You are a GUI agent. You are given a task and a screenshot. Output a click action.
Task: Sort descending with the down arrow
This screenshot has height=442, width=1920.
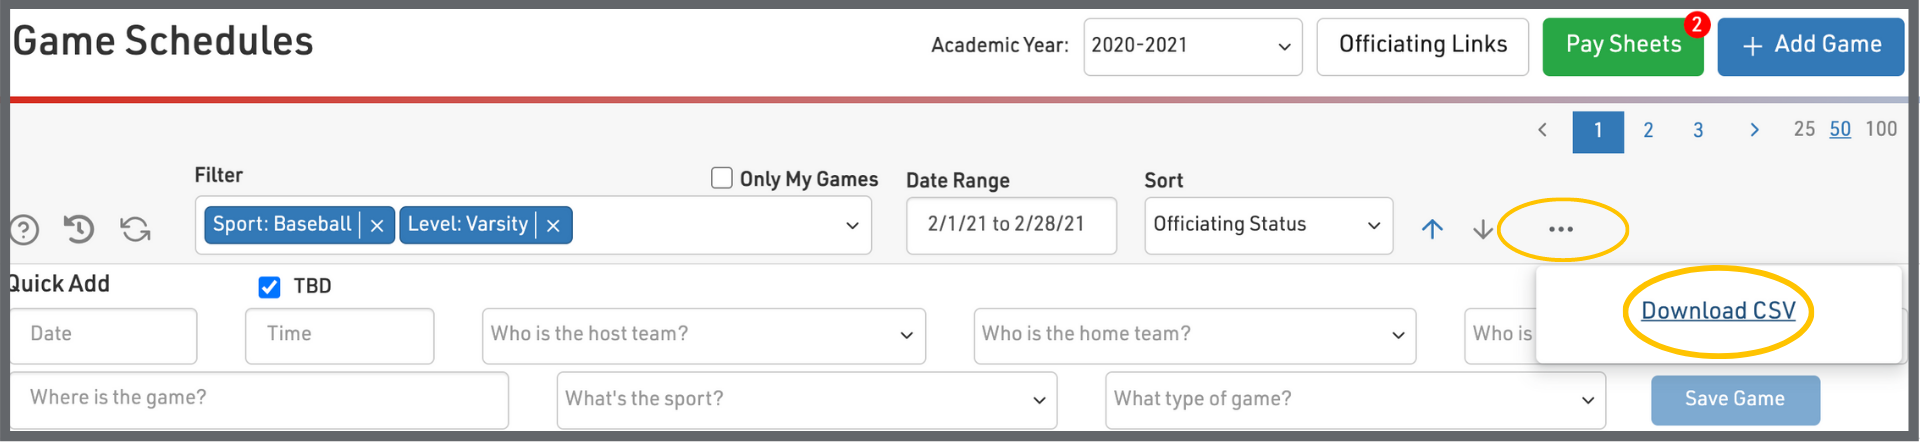click(x=1483, y=229)
